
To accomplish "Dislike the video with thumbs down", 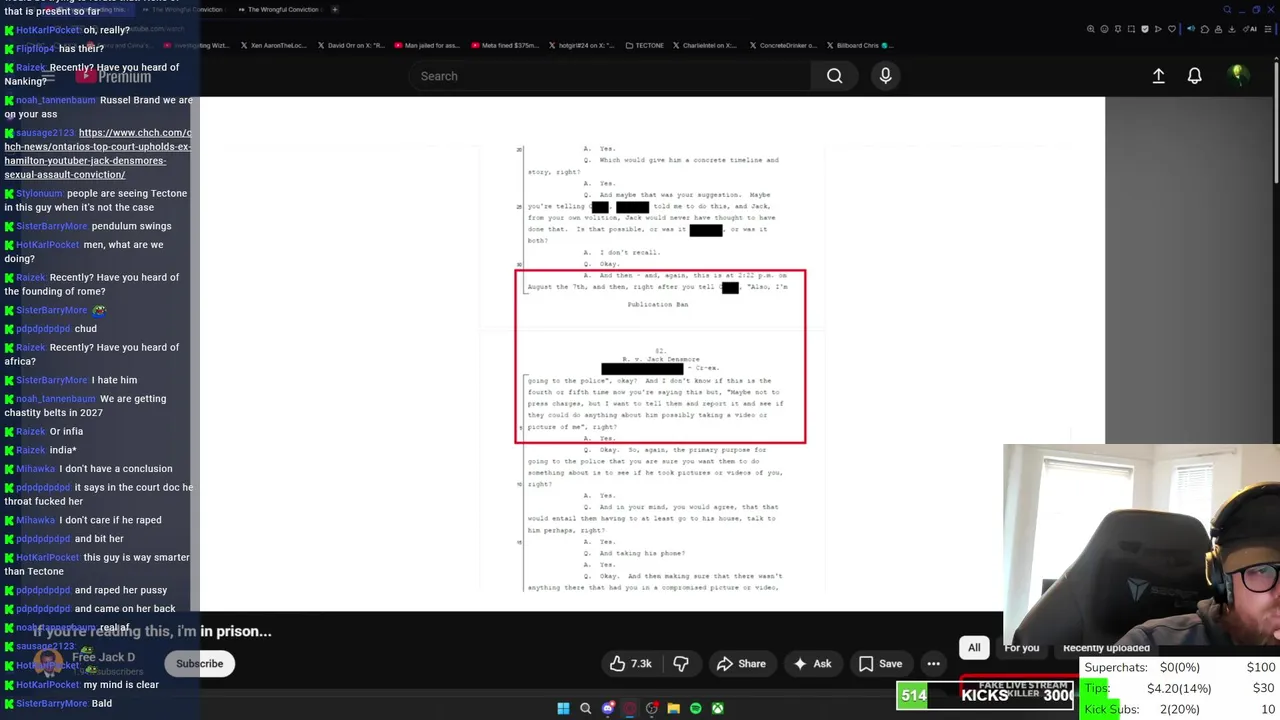I will point(681,664).
